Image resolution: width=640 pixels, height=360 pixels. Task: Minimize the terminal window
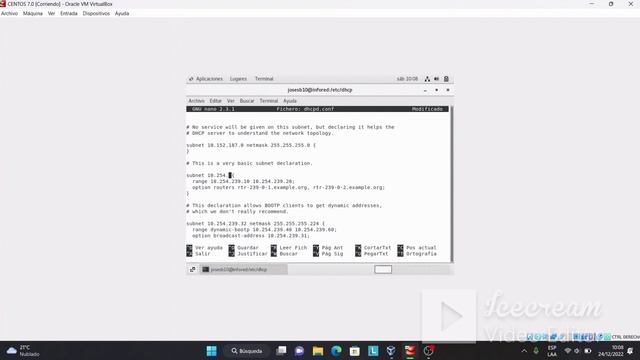point(425,90)
